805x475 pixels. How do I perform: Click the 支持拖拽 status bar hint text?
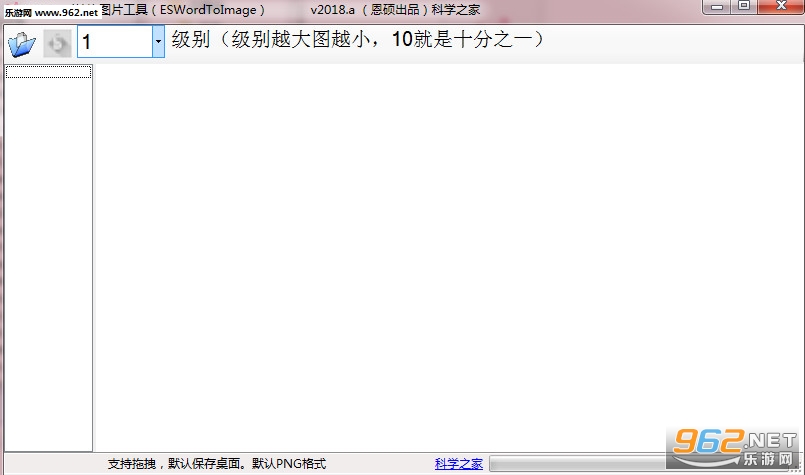pyautogui.click(x=217, y=464)
